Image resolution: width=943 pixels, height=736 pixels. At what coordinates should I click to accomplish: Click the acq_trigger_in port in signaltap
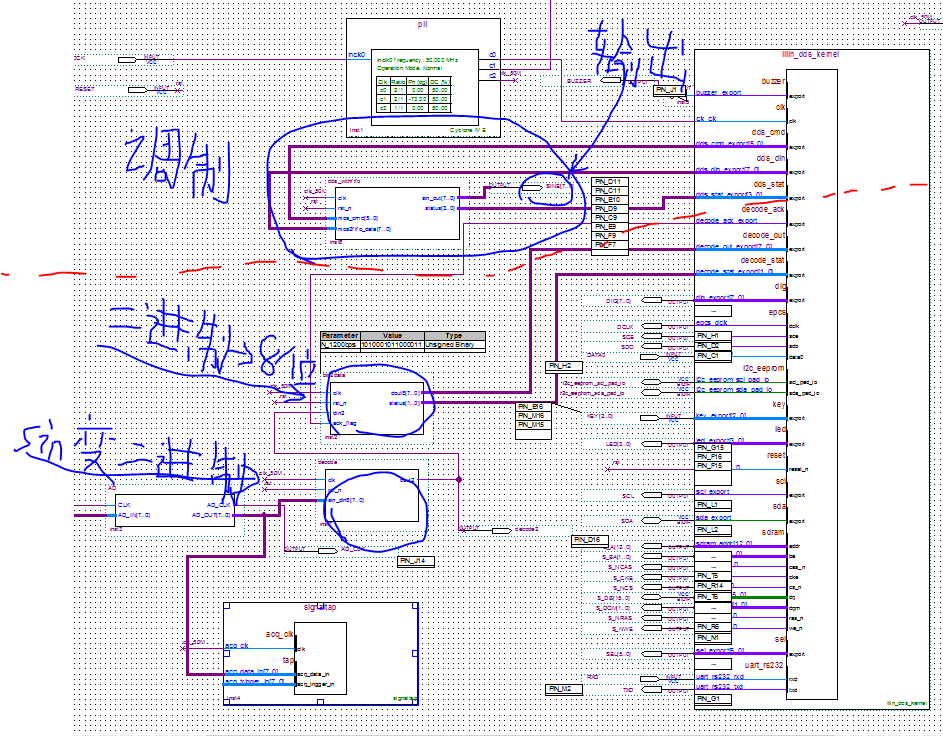tap(316, 684)
